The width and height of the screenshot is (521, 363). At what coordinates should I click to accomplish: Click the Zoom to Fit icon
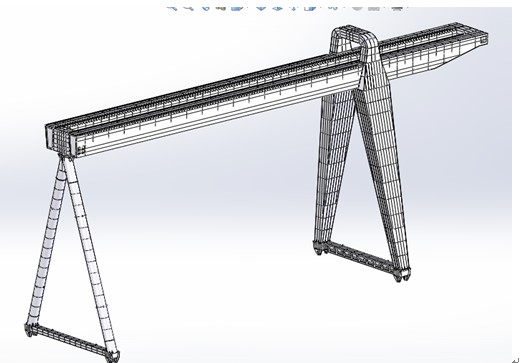pos(172,7)
